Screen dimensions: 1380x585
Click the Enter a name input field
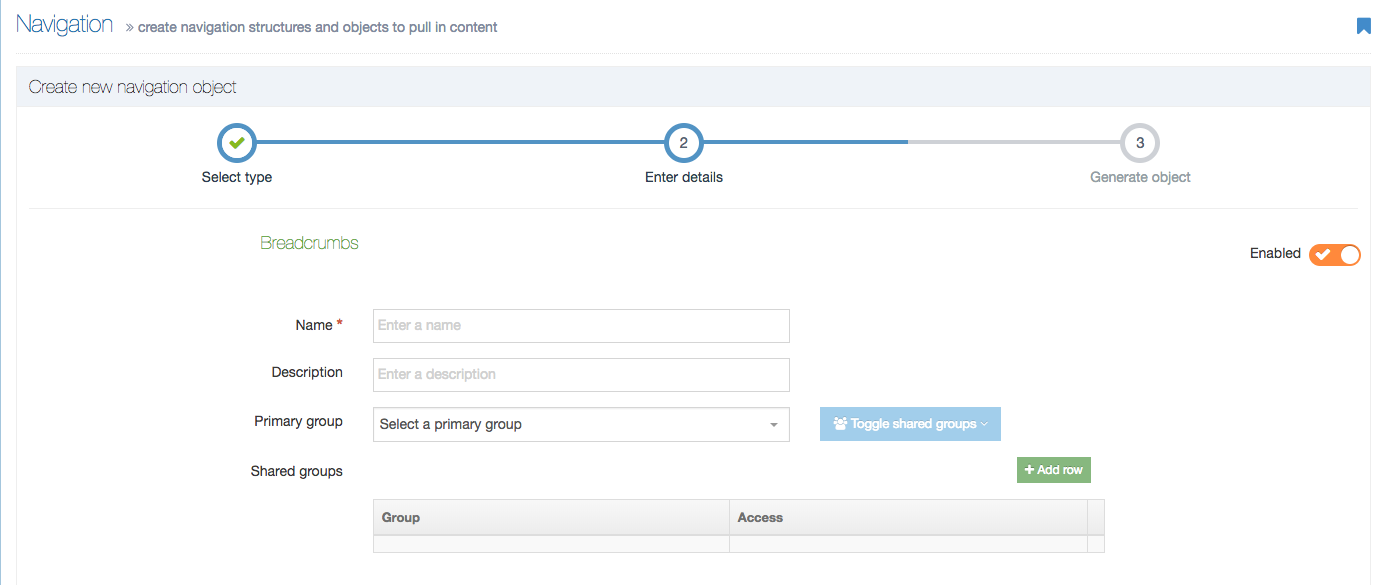point(580,325)
